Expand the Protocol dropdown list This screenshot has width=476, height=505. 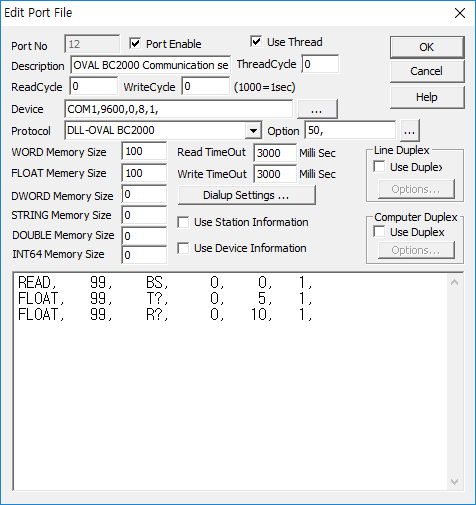point(253,130)
